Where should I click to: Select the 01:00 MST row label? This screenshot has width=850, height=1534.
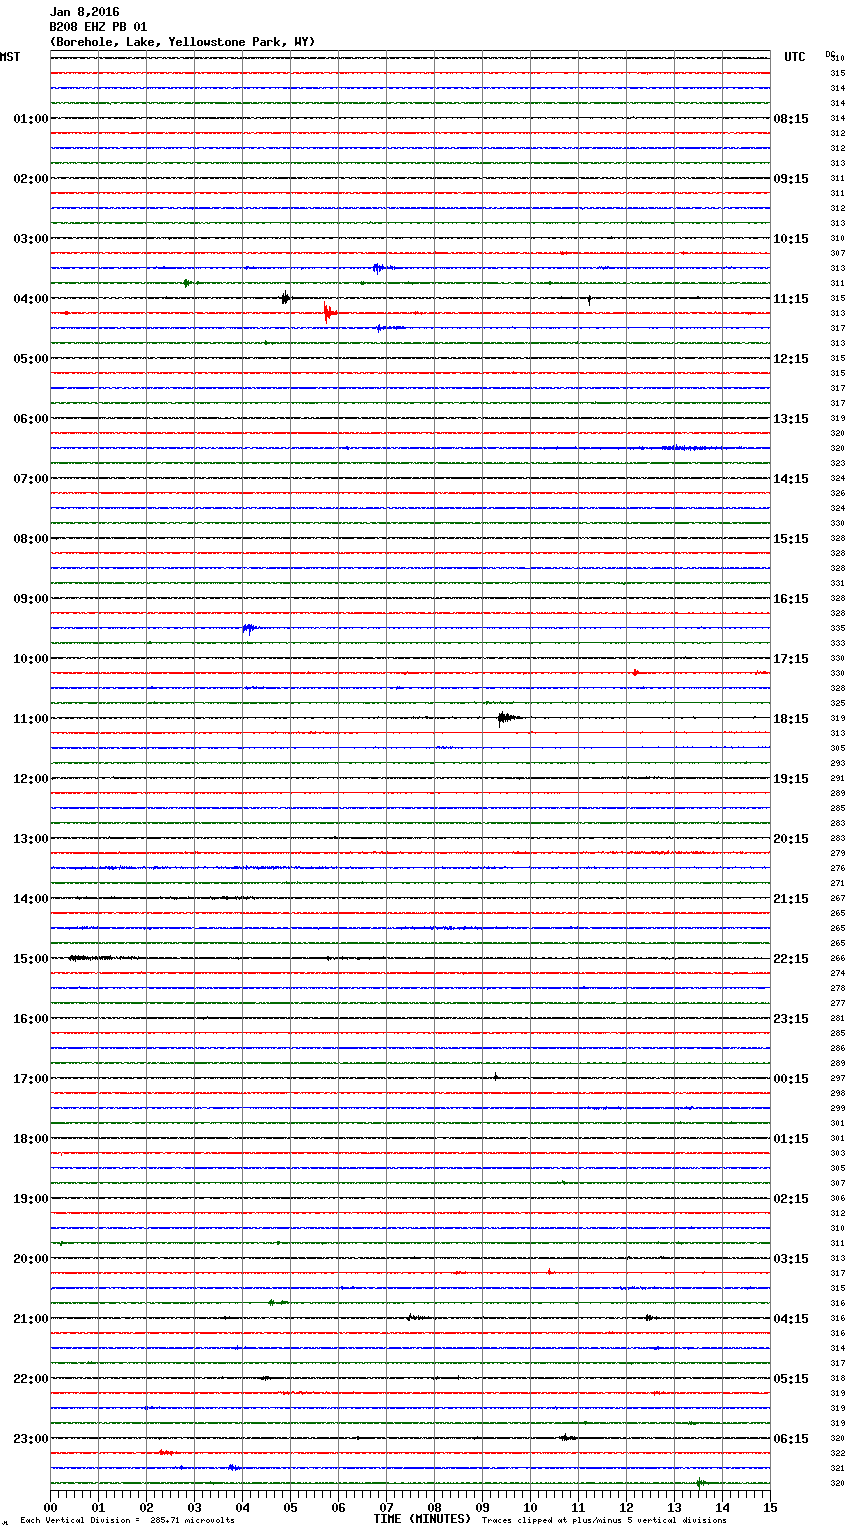pyautogui.click(x=31, y=119)
